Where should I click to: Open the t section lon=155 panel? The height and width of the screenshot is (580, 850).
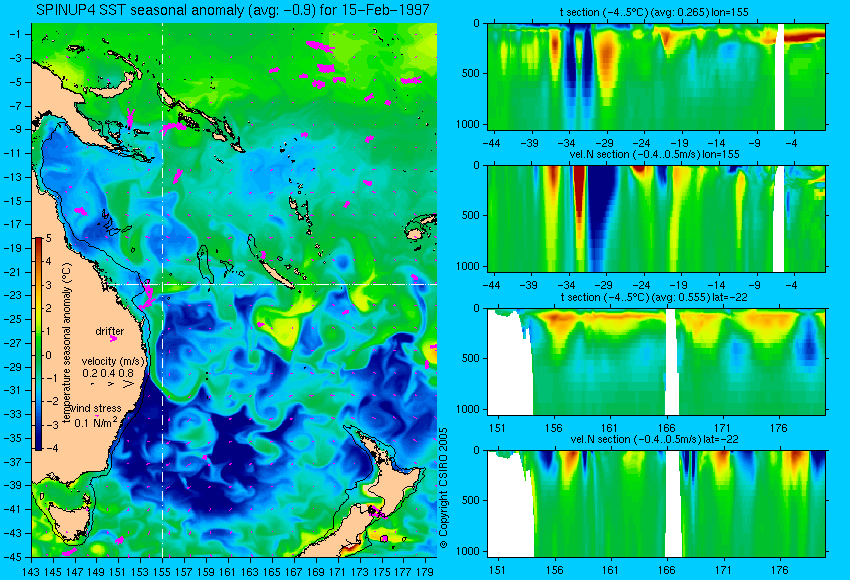click(656, 76)
